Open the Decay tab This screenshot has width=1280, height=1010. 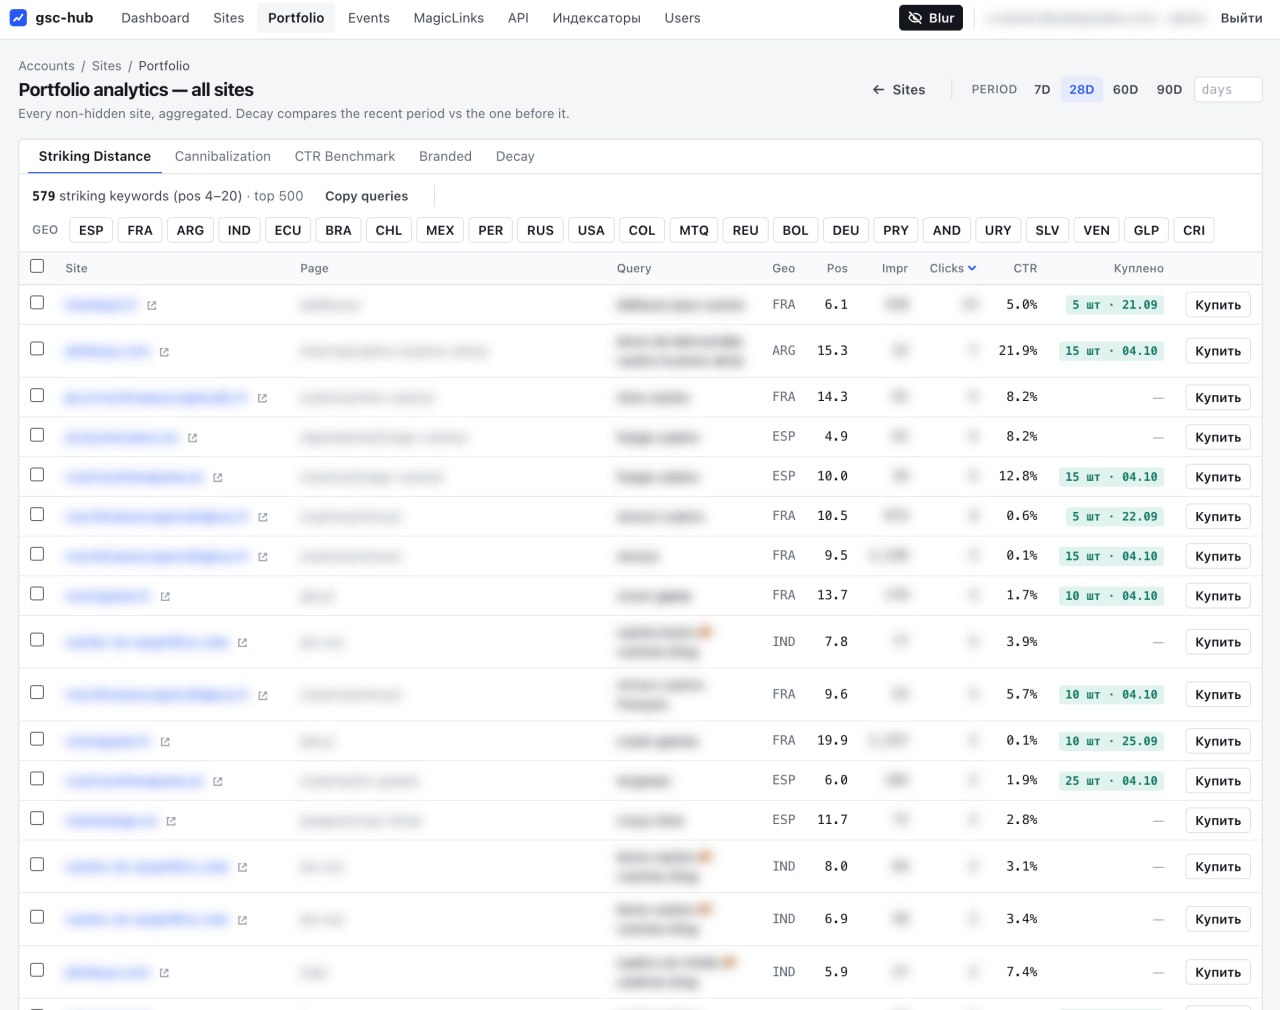pyautogui.click(x=515, y=156)
